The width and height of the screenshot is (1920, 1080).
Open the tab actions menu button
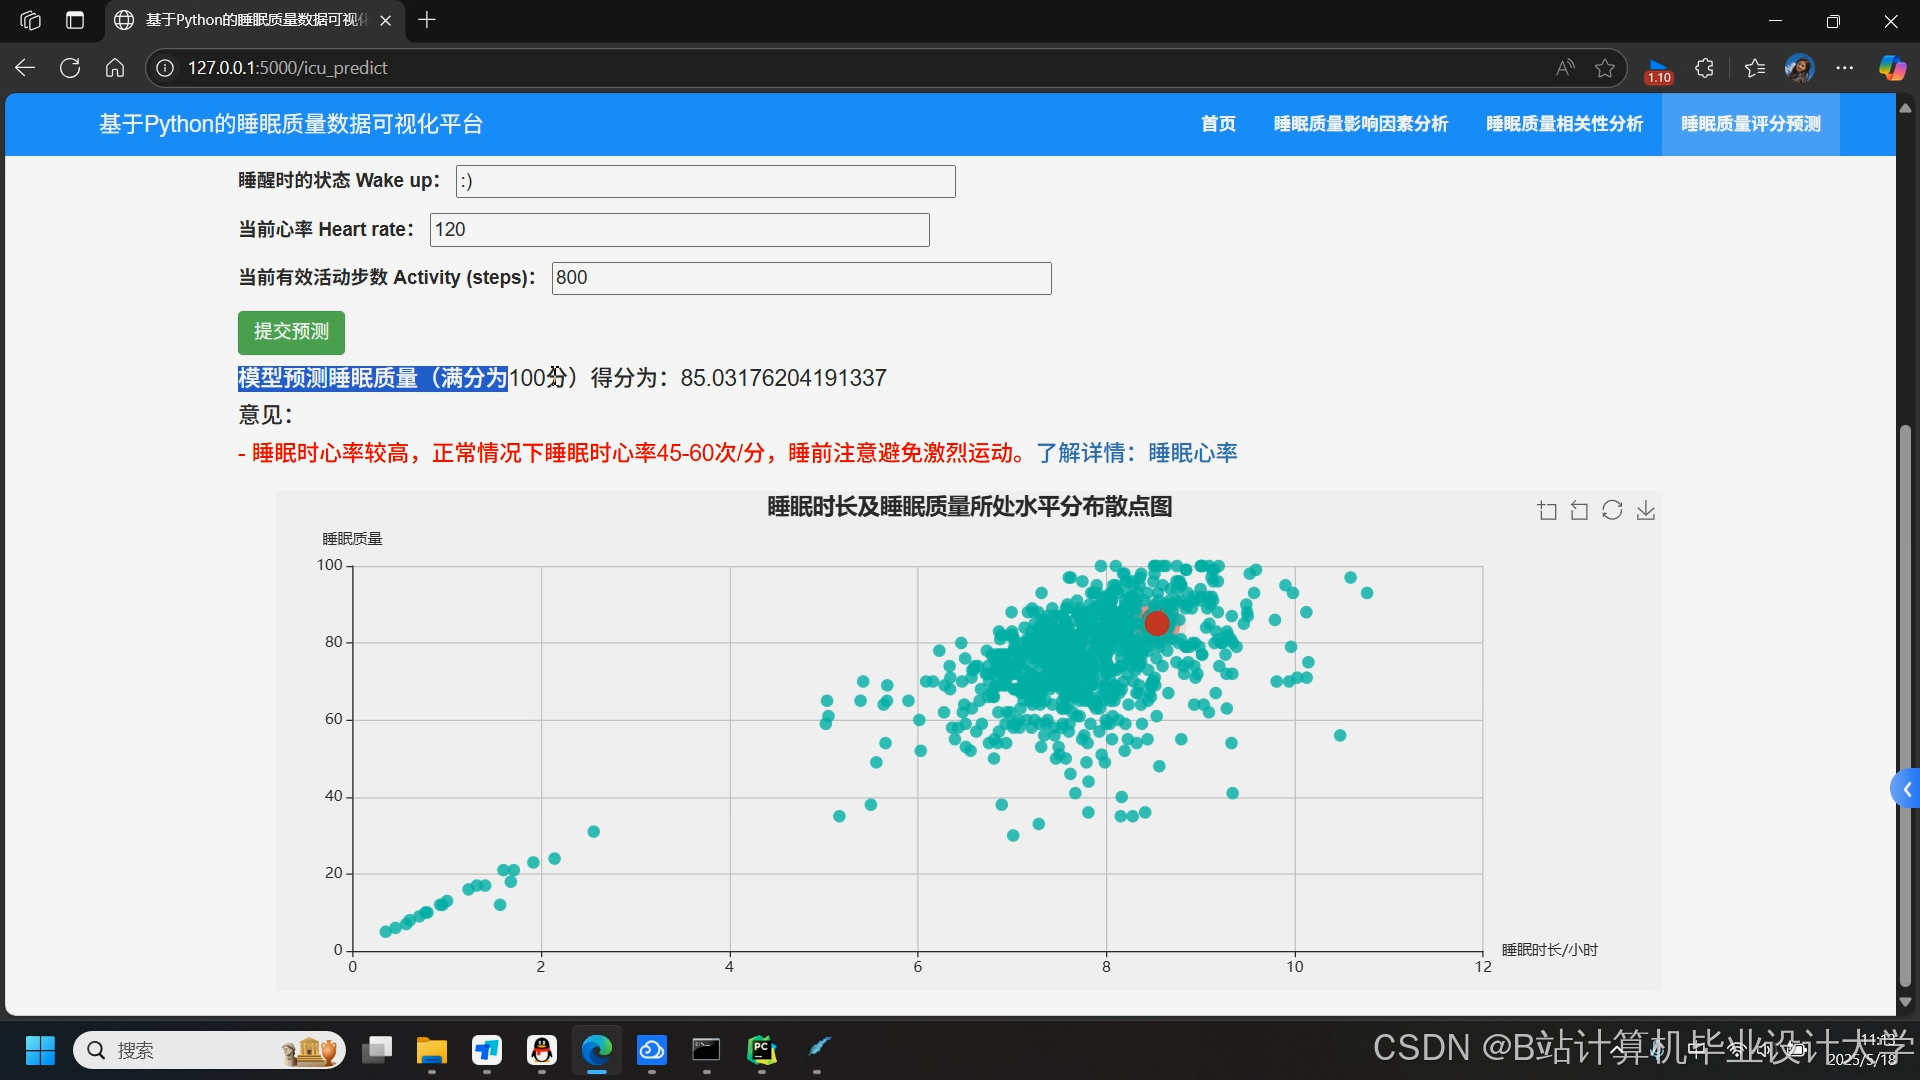(75, 20)
